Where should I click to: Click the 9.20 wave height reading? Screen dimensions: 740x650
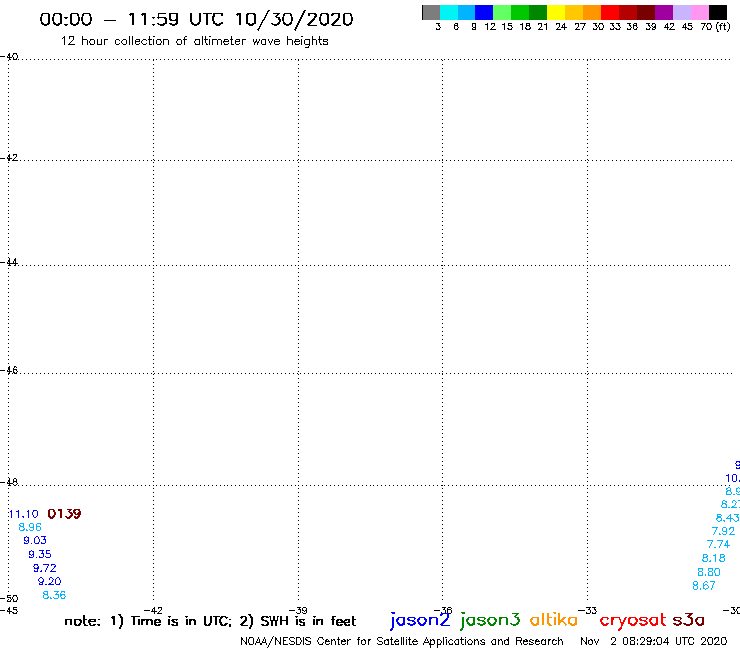point(50,581)
